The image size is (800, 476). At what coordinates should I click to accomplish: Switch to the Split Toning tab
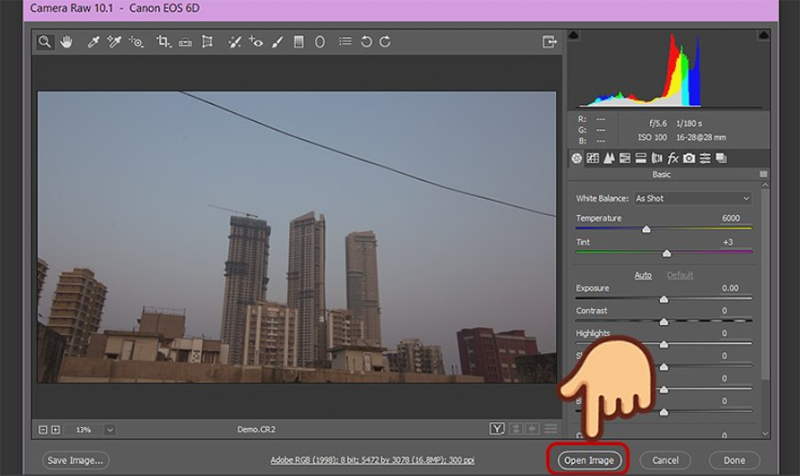pos(641,158)
